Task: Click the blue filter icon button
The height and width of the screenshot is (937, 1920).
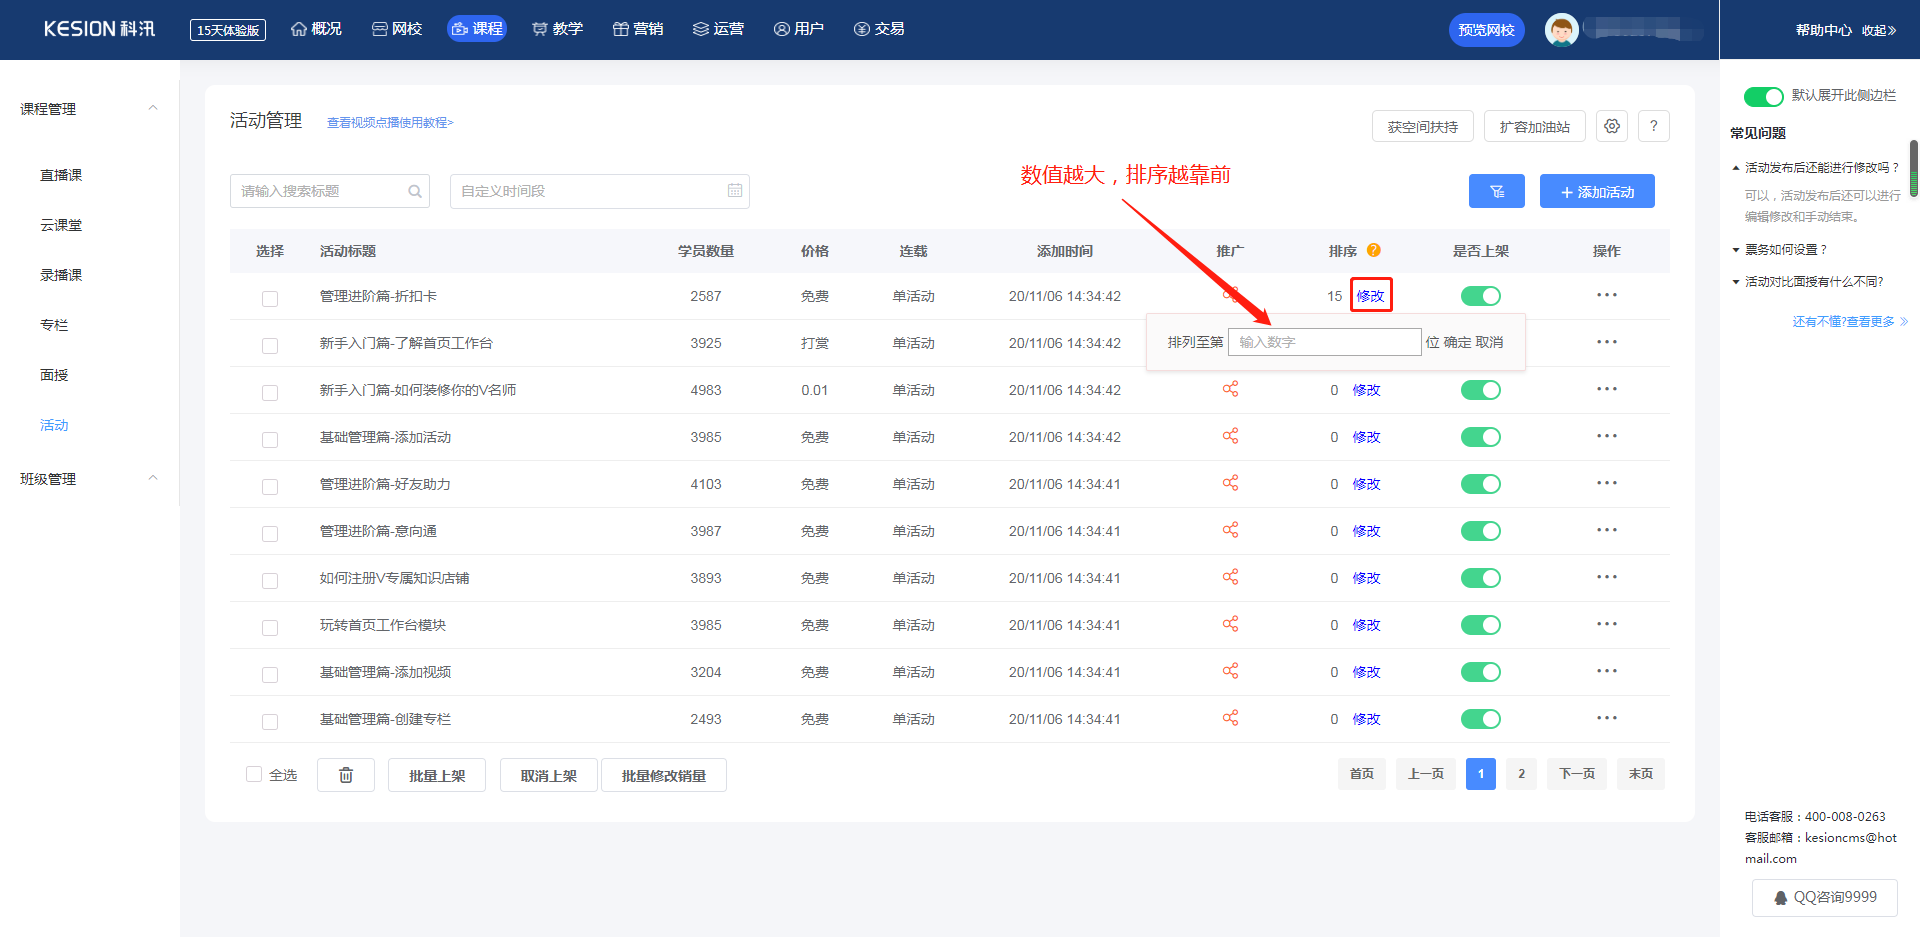Action: click(x=1496, y=191)
